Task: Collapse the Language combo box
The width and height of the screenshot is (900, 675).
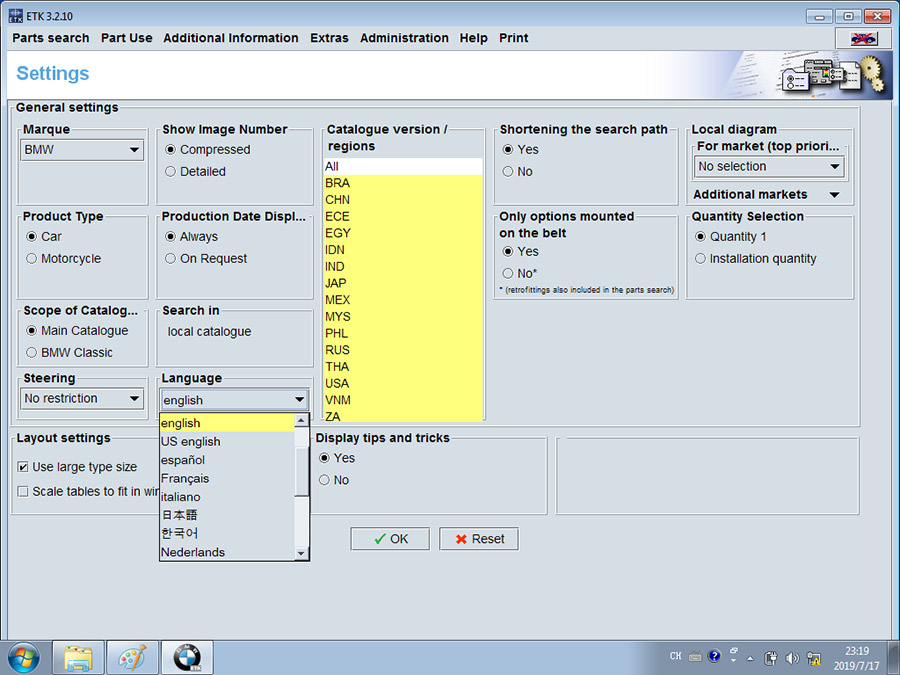Action: click(x=299, y=399)
